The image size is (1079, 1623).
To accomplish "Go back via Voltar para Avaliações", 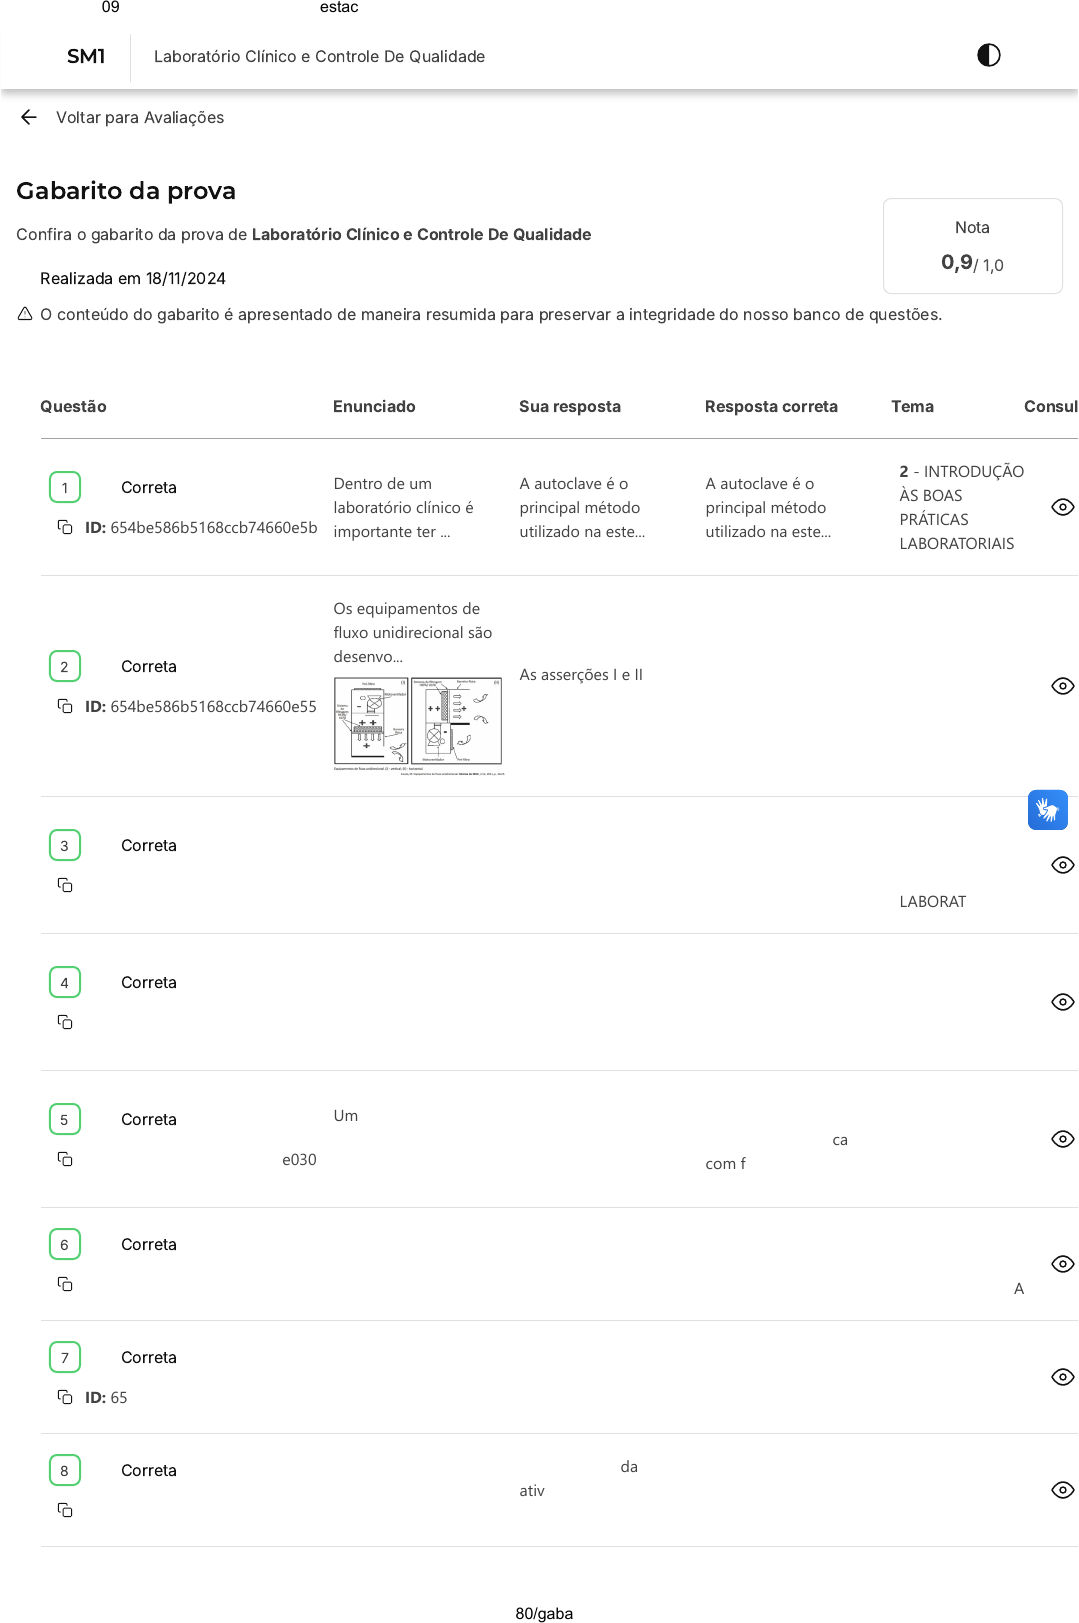I will 139,117.
